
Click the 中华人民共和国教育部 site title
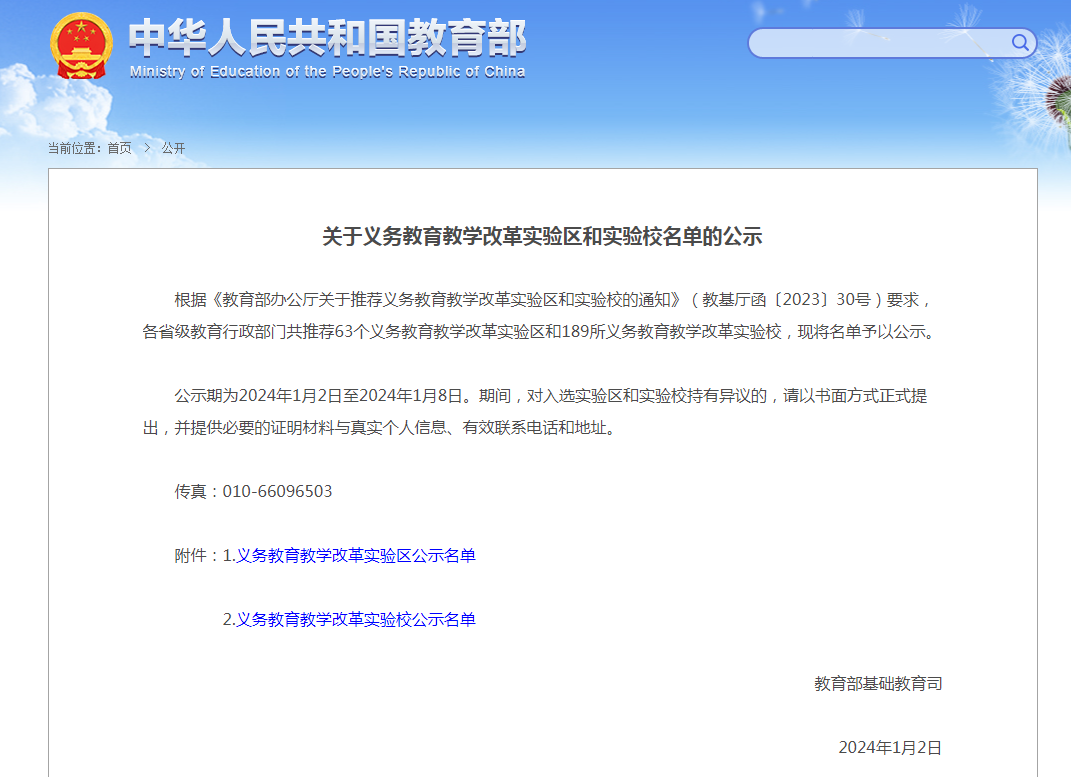tap(328, 38)
